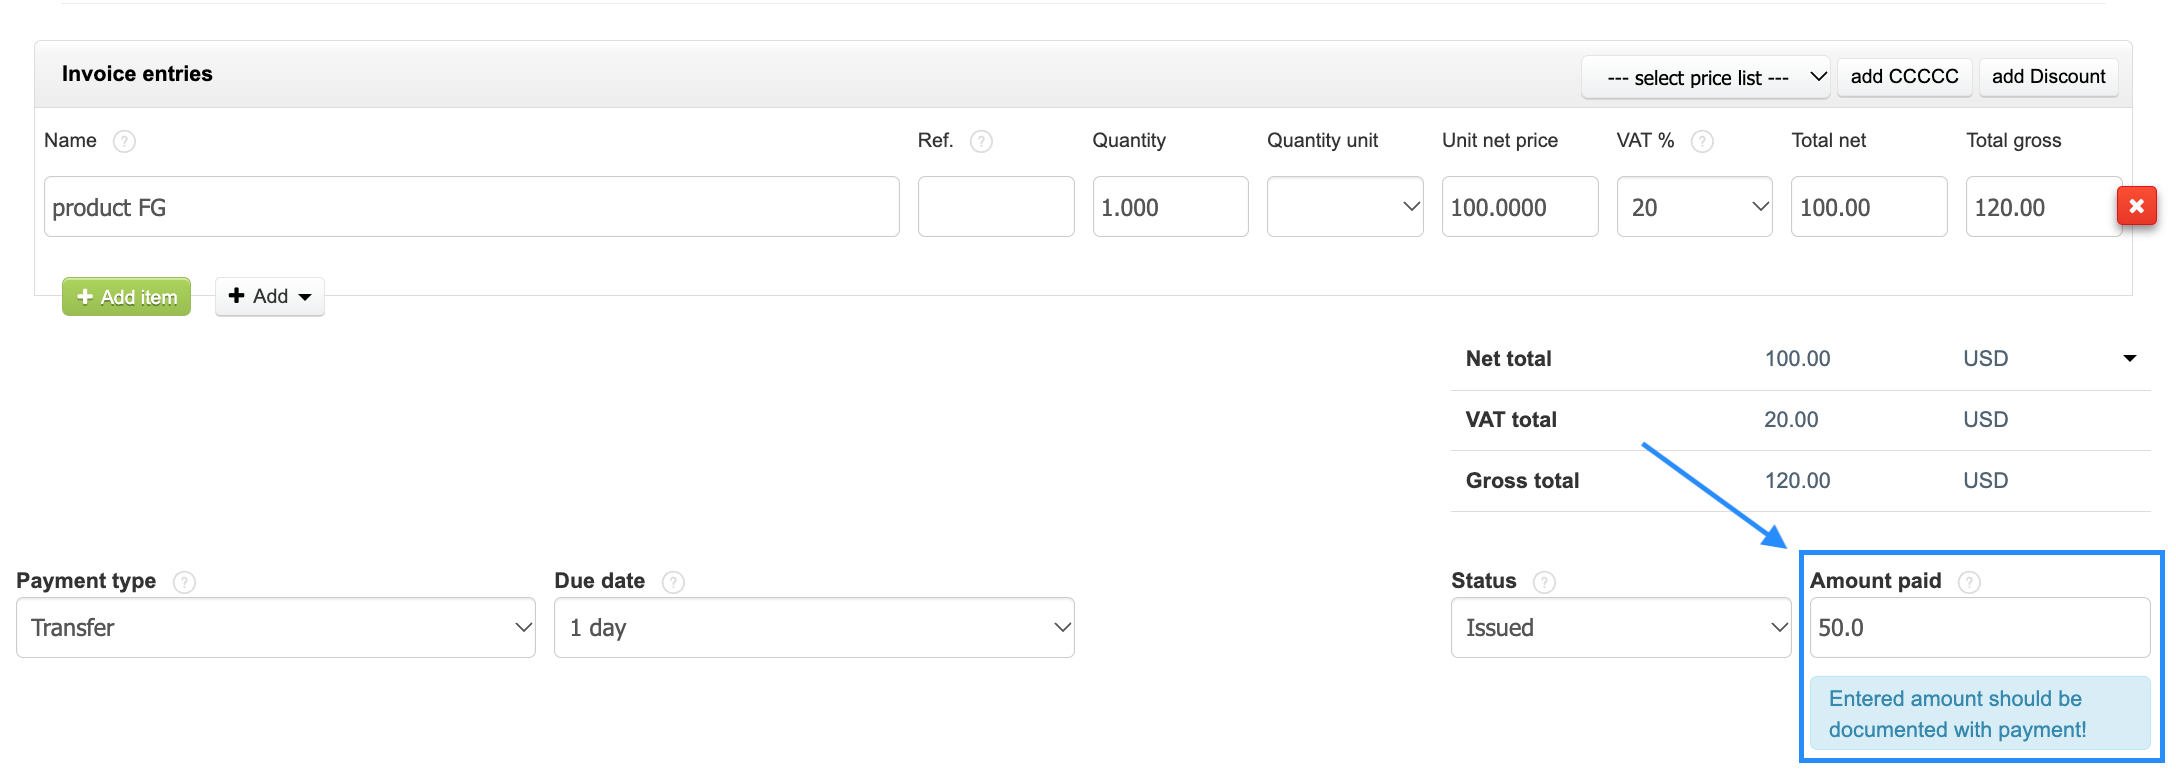
Task: Open the Due date 1 day dropdown
Action: (814, 627)
